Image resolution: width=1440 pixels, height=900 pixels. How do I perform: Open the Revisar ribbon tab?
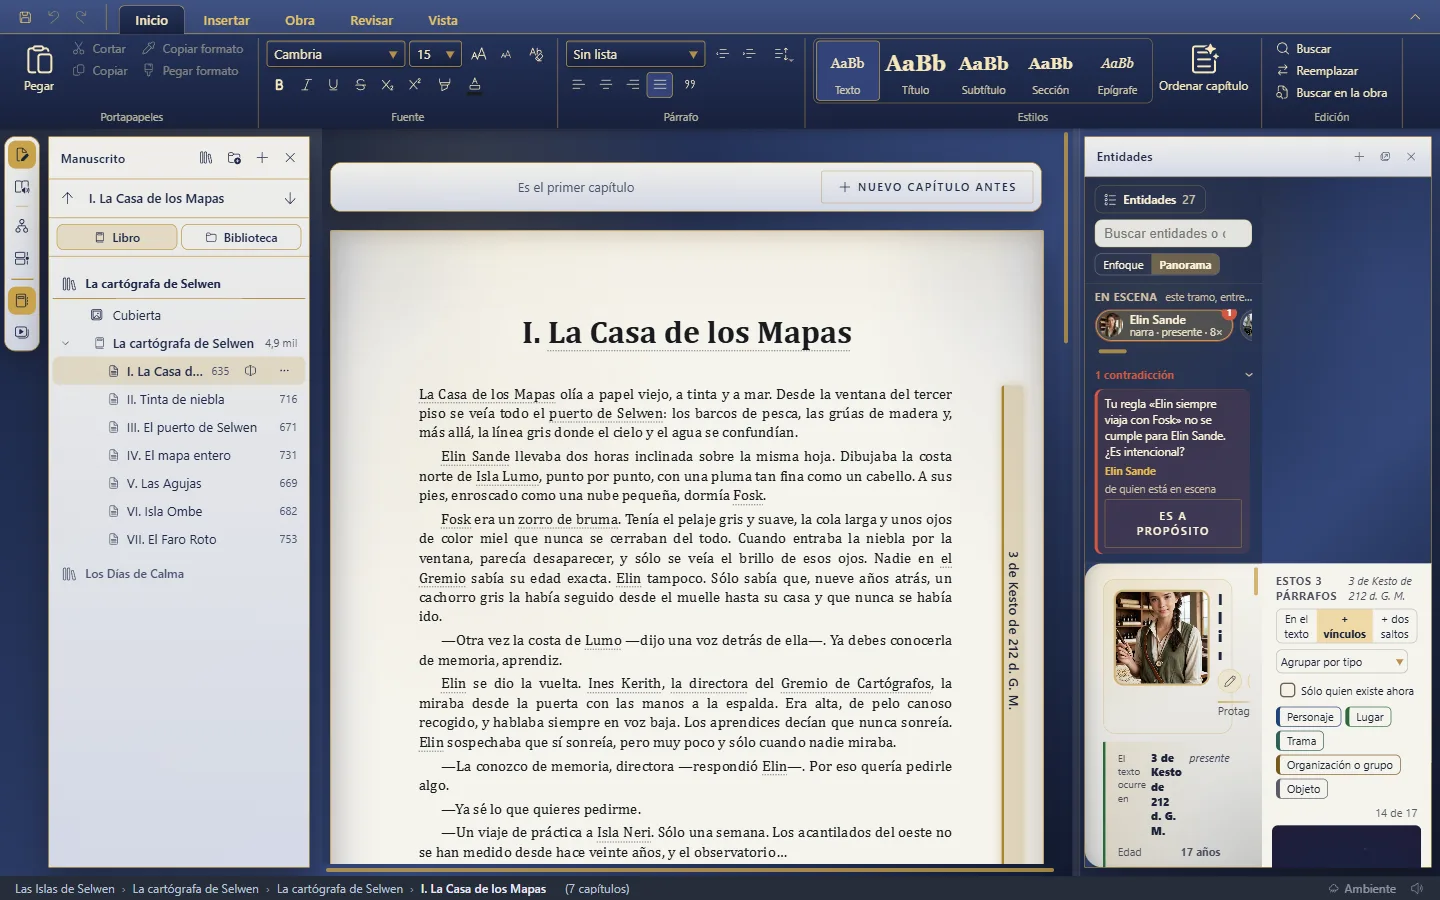(371, 20)
